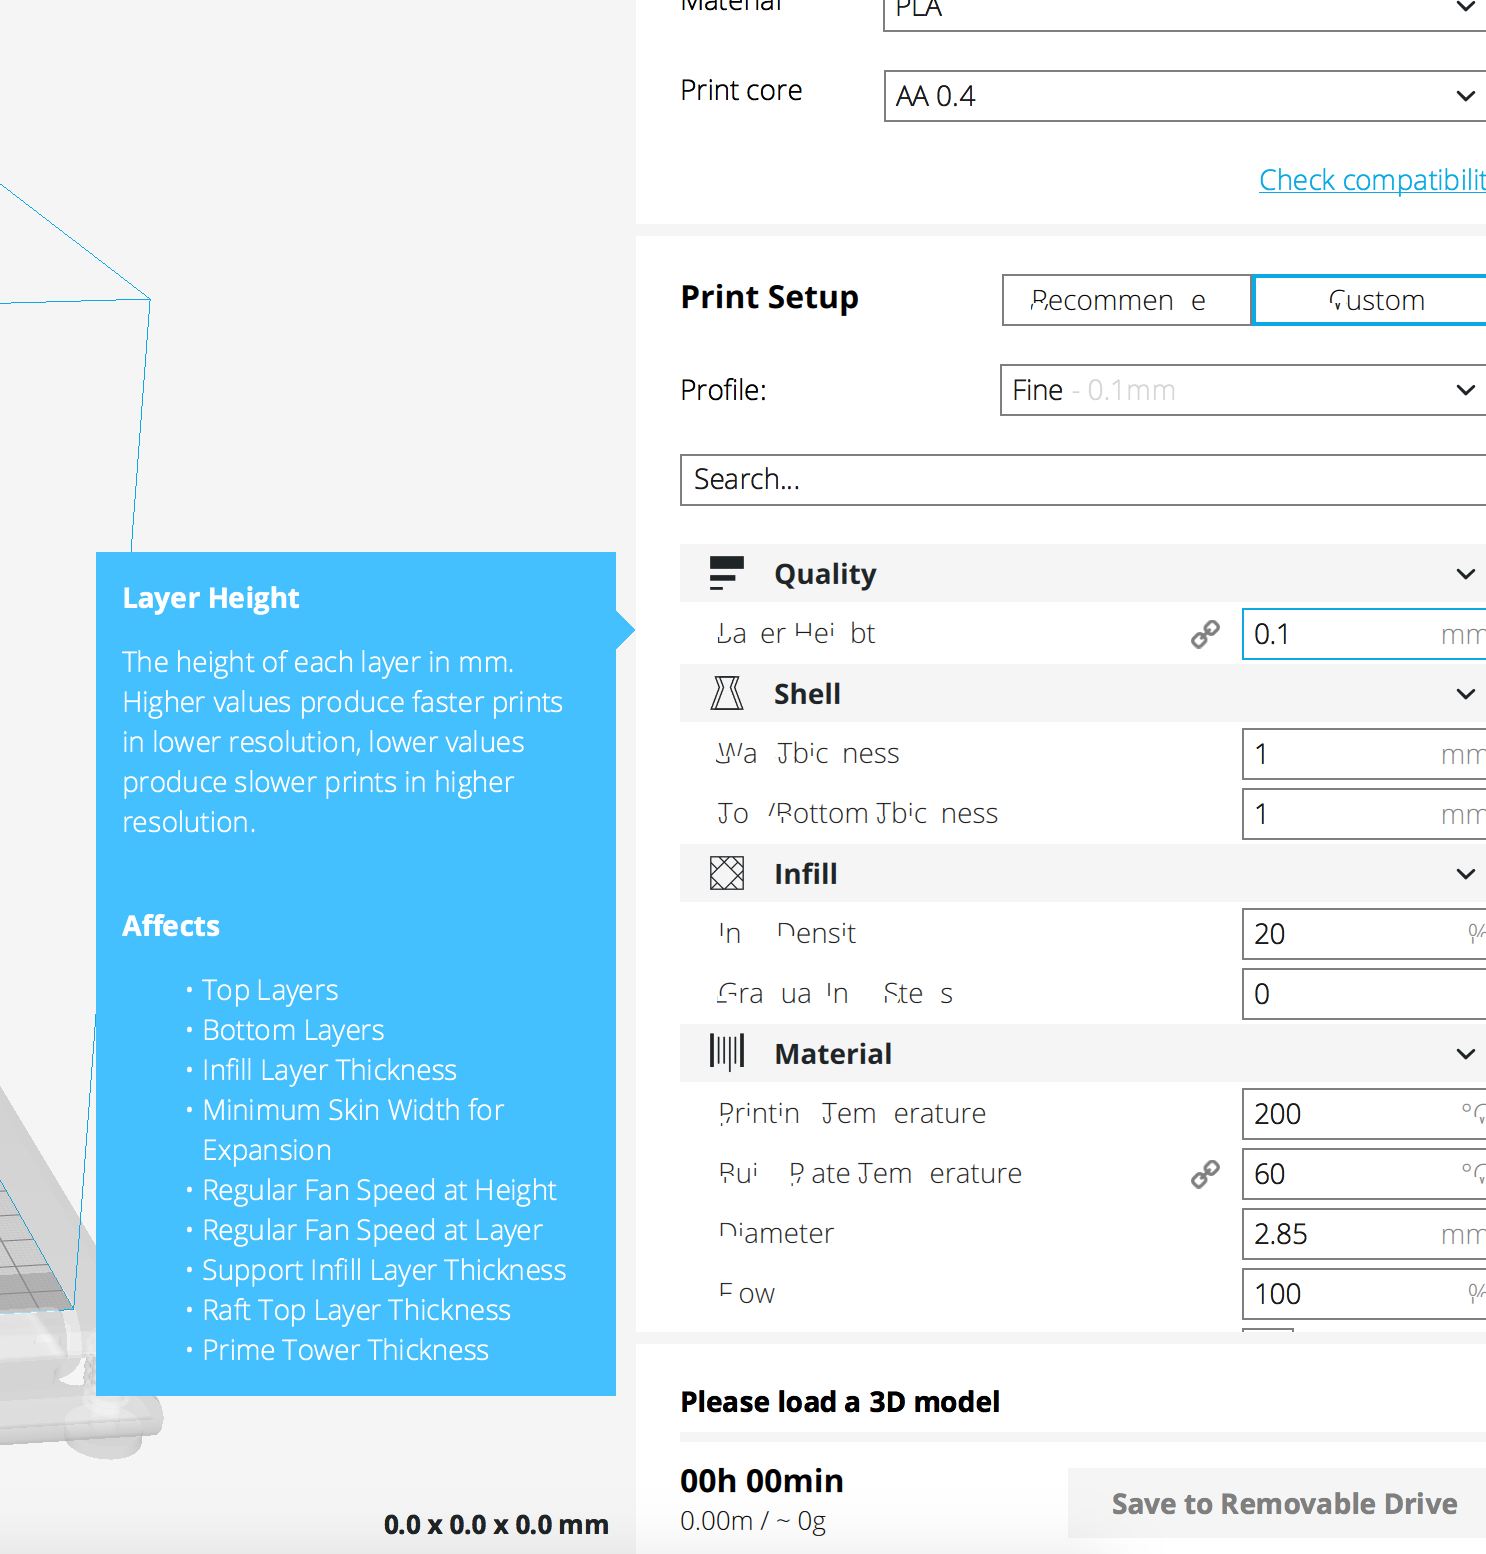Click the Shell section header label
Viewport: 1486px width, 1554px height.
tap(807, 694)
